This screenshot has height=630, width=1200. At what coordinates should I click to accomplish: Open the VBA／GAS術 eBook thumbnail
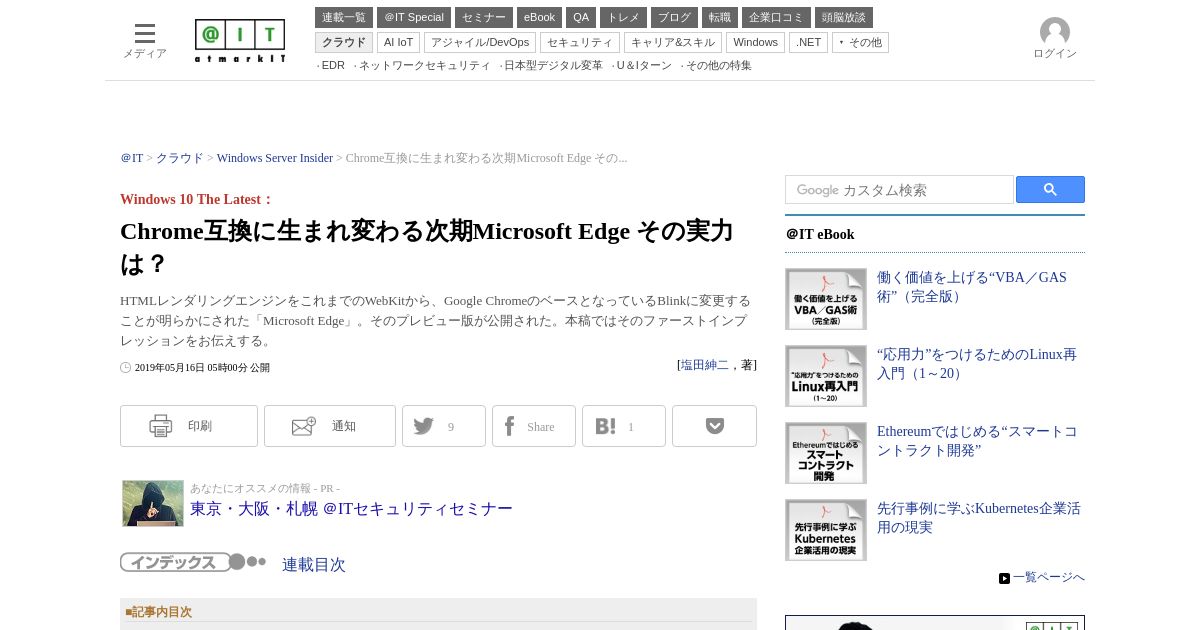[826, 299]
